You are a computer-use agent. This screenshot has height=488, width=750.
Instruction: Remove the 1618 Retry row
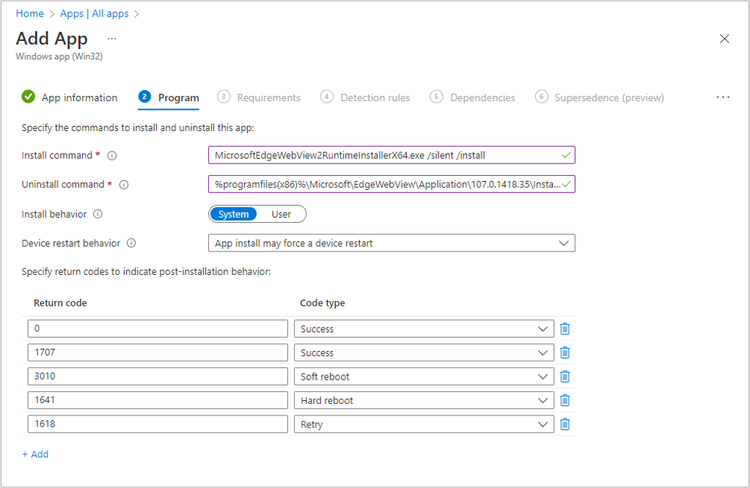tap(565, 424)
